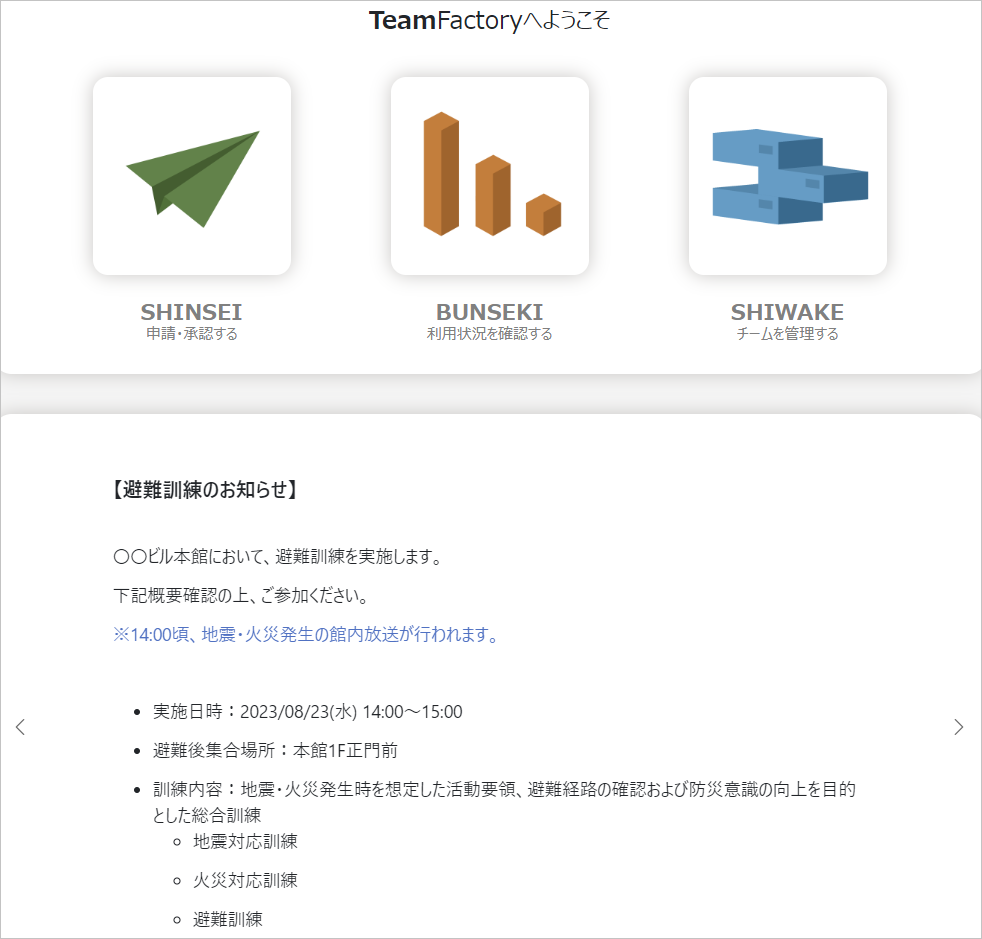982x939 pixels.
Task: Open the SHIWAKE blue blocks icon card
Action: tap(788, 176)
